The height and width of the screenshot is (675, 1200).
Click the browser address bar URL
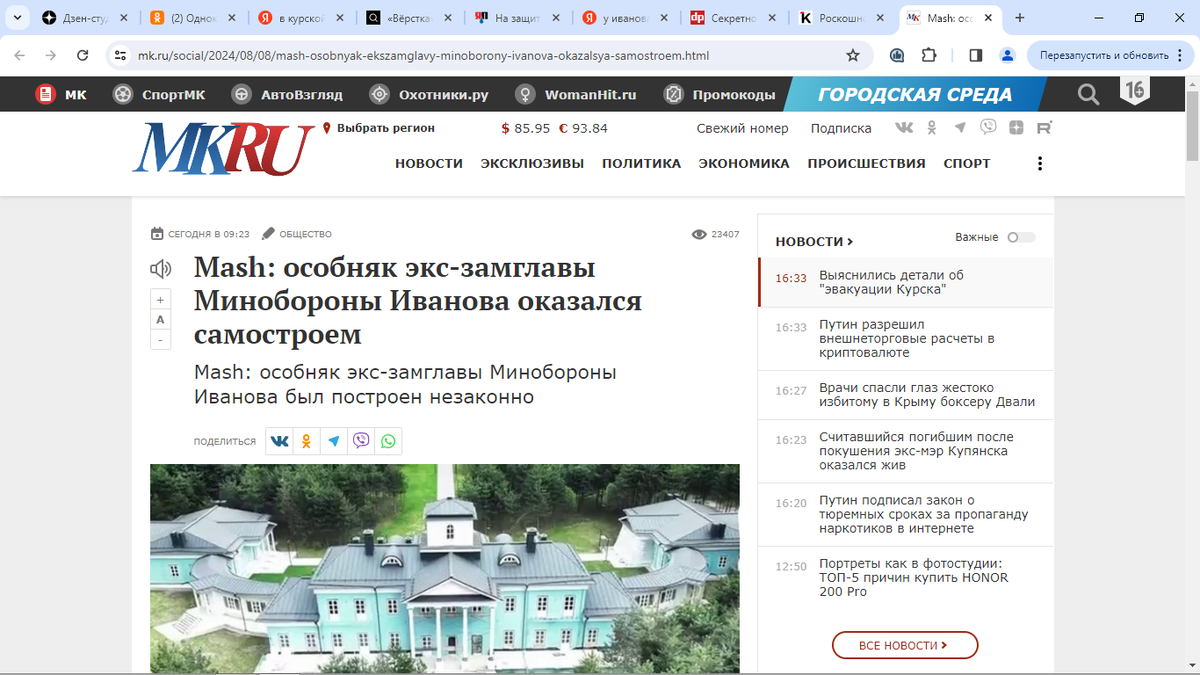click(x=423, y=56)
